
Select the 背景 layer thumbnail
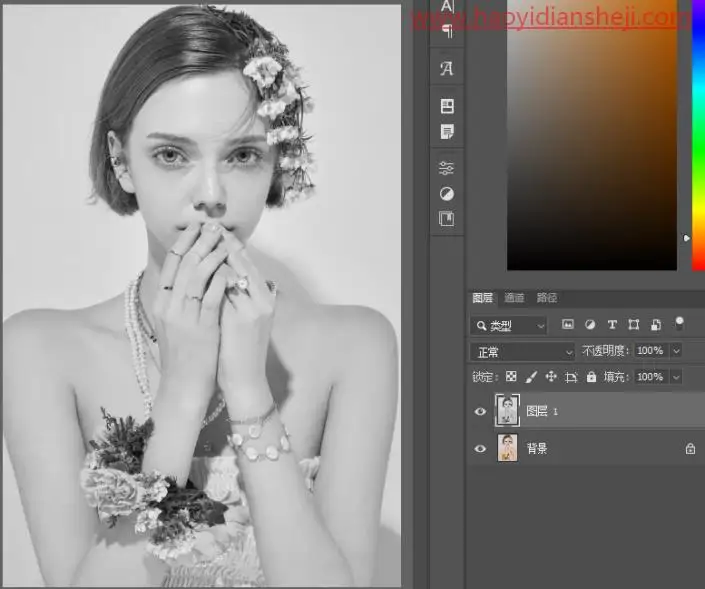tap(507, 448)
